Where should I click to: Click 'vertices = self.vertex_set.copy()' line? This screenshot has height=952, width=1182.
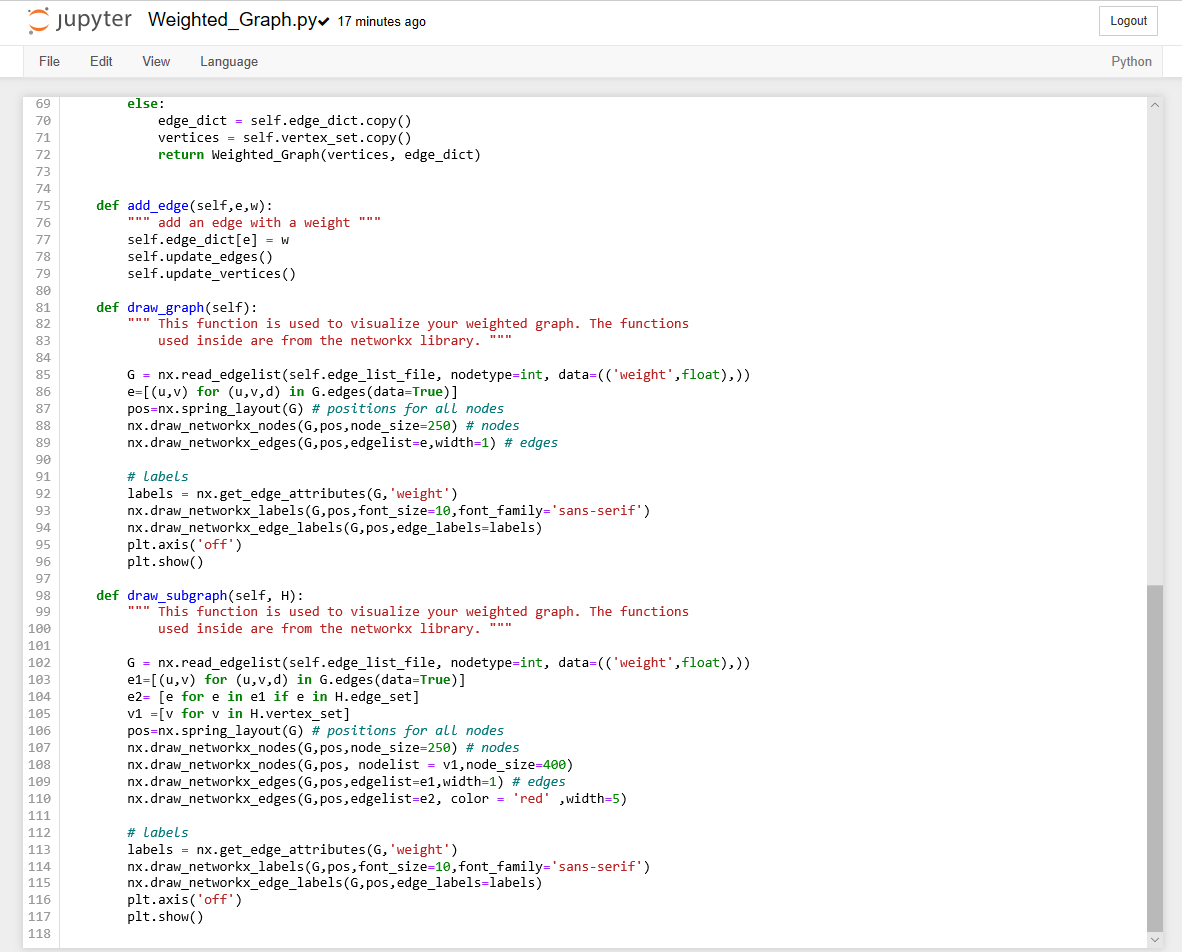(284, 137)
